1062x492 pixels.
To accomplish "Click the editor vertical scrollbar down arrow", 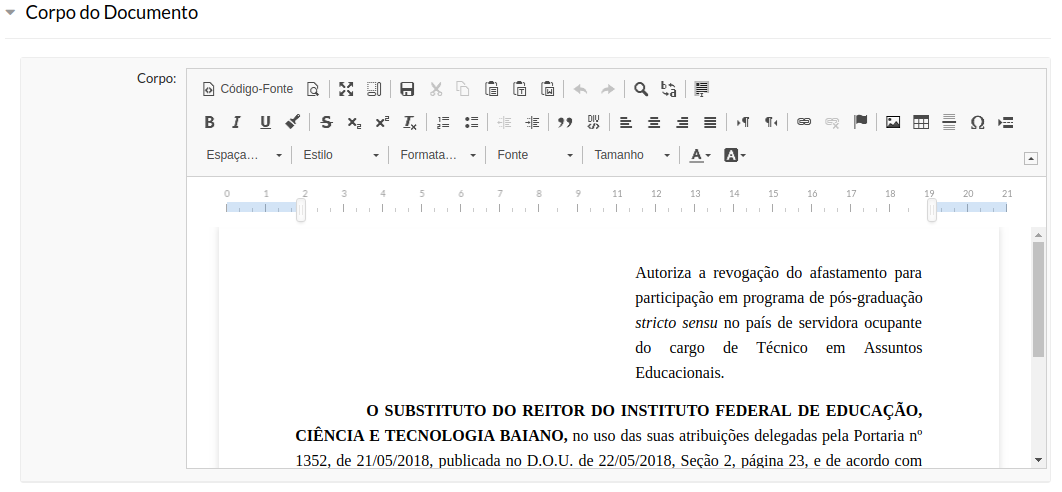I will click(x=1038, y=459).
